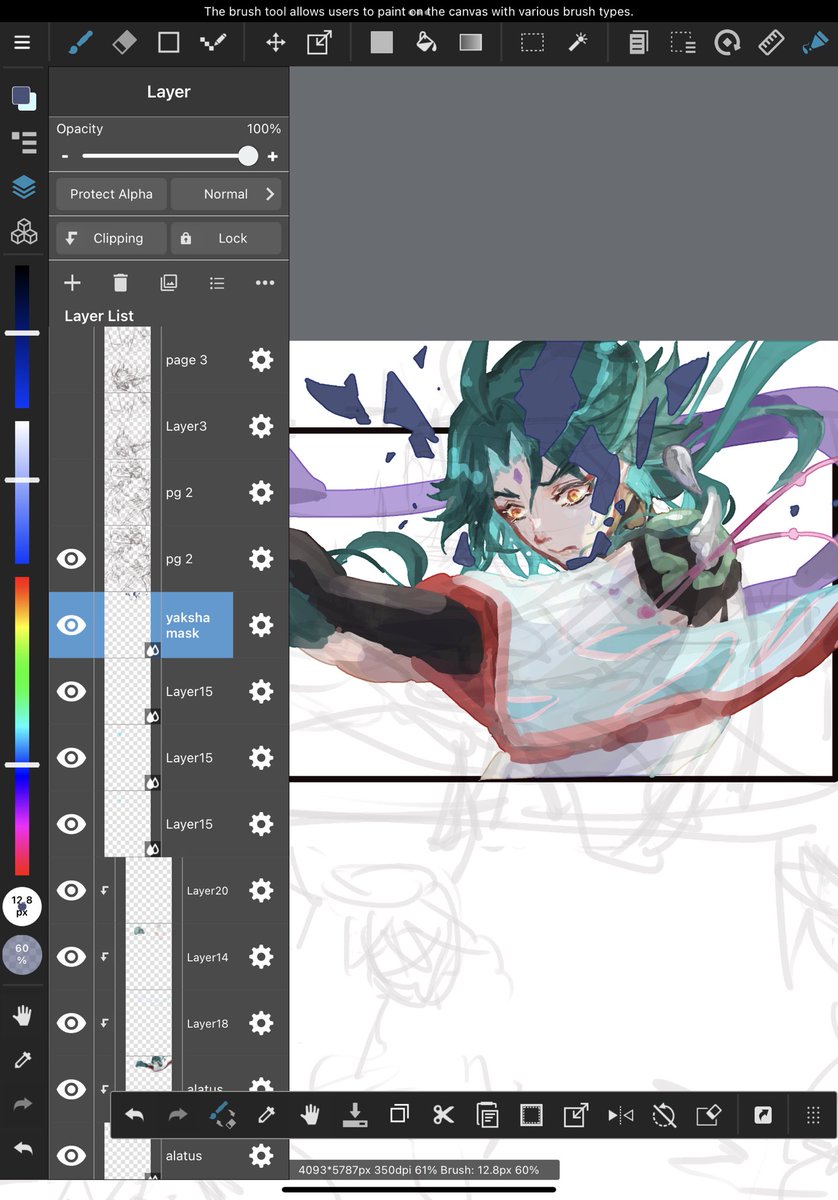Hide Layer18 with its eye icon
This screenshot has height=1200, width=838.
coord(71,1023)
